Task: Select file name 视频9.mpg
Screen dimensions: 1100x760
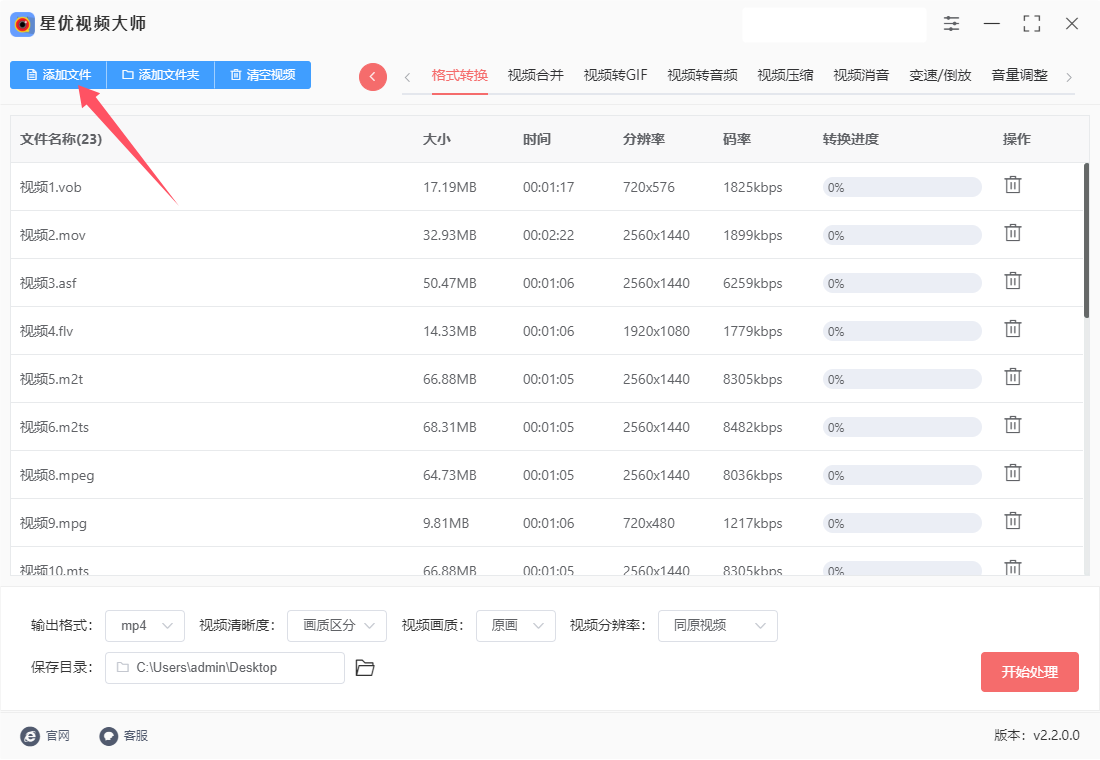Action: [x=53, y=524]
